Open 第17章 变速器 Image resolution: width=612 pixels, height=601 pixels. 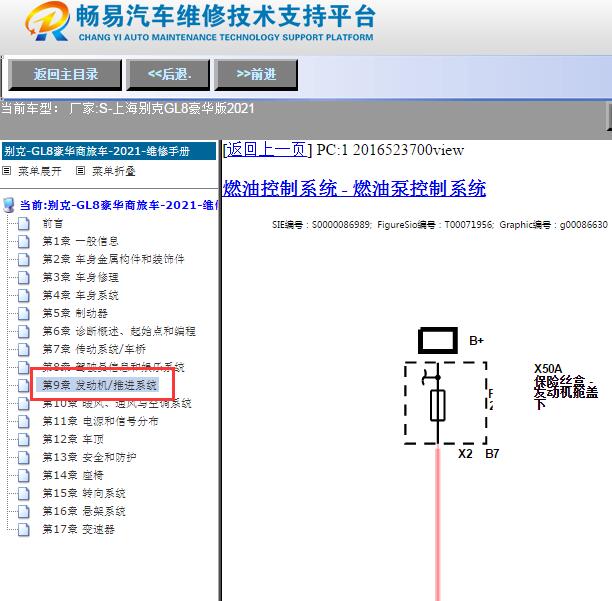78,529
